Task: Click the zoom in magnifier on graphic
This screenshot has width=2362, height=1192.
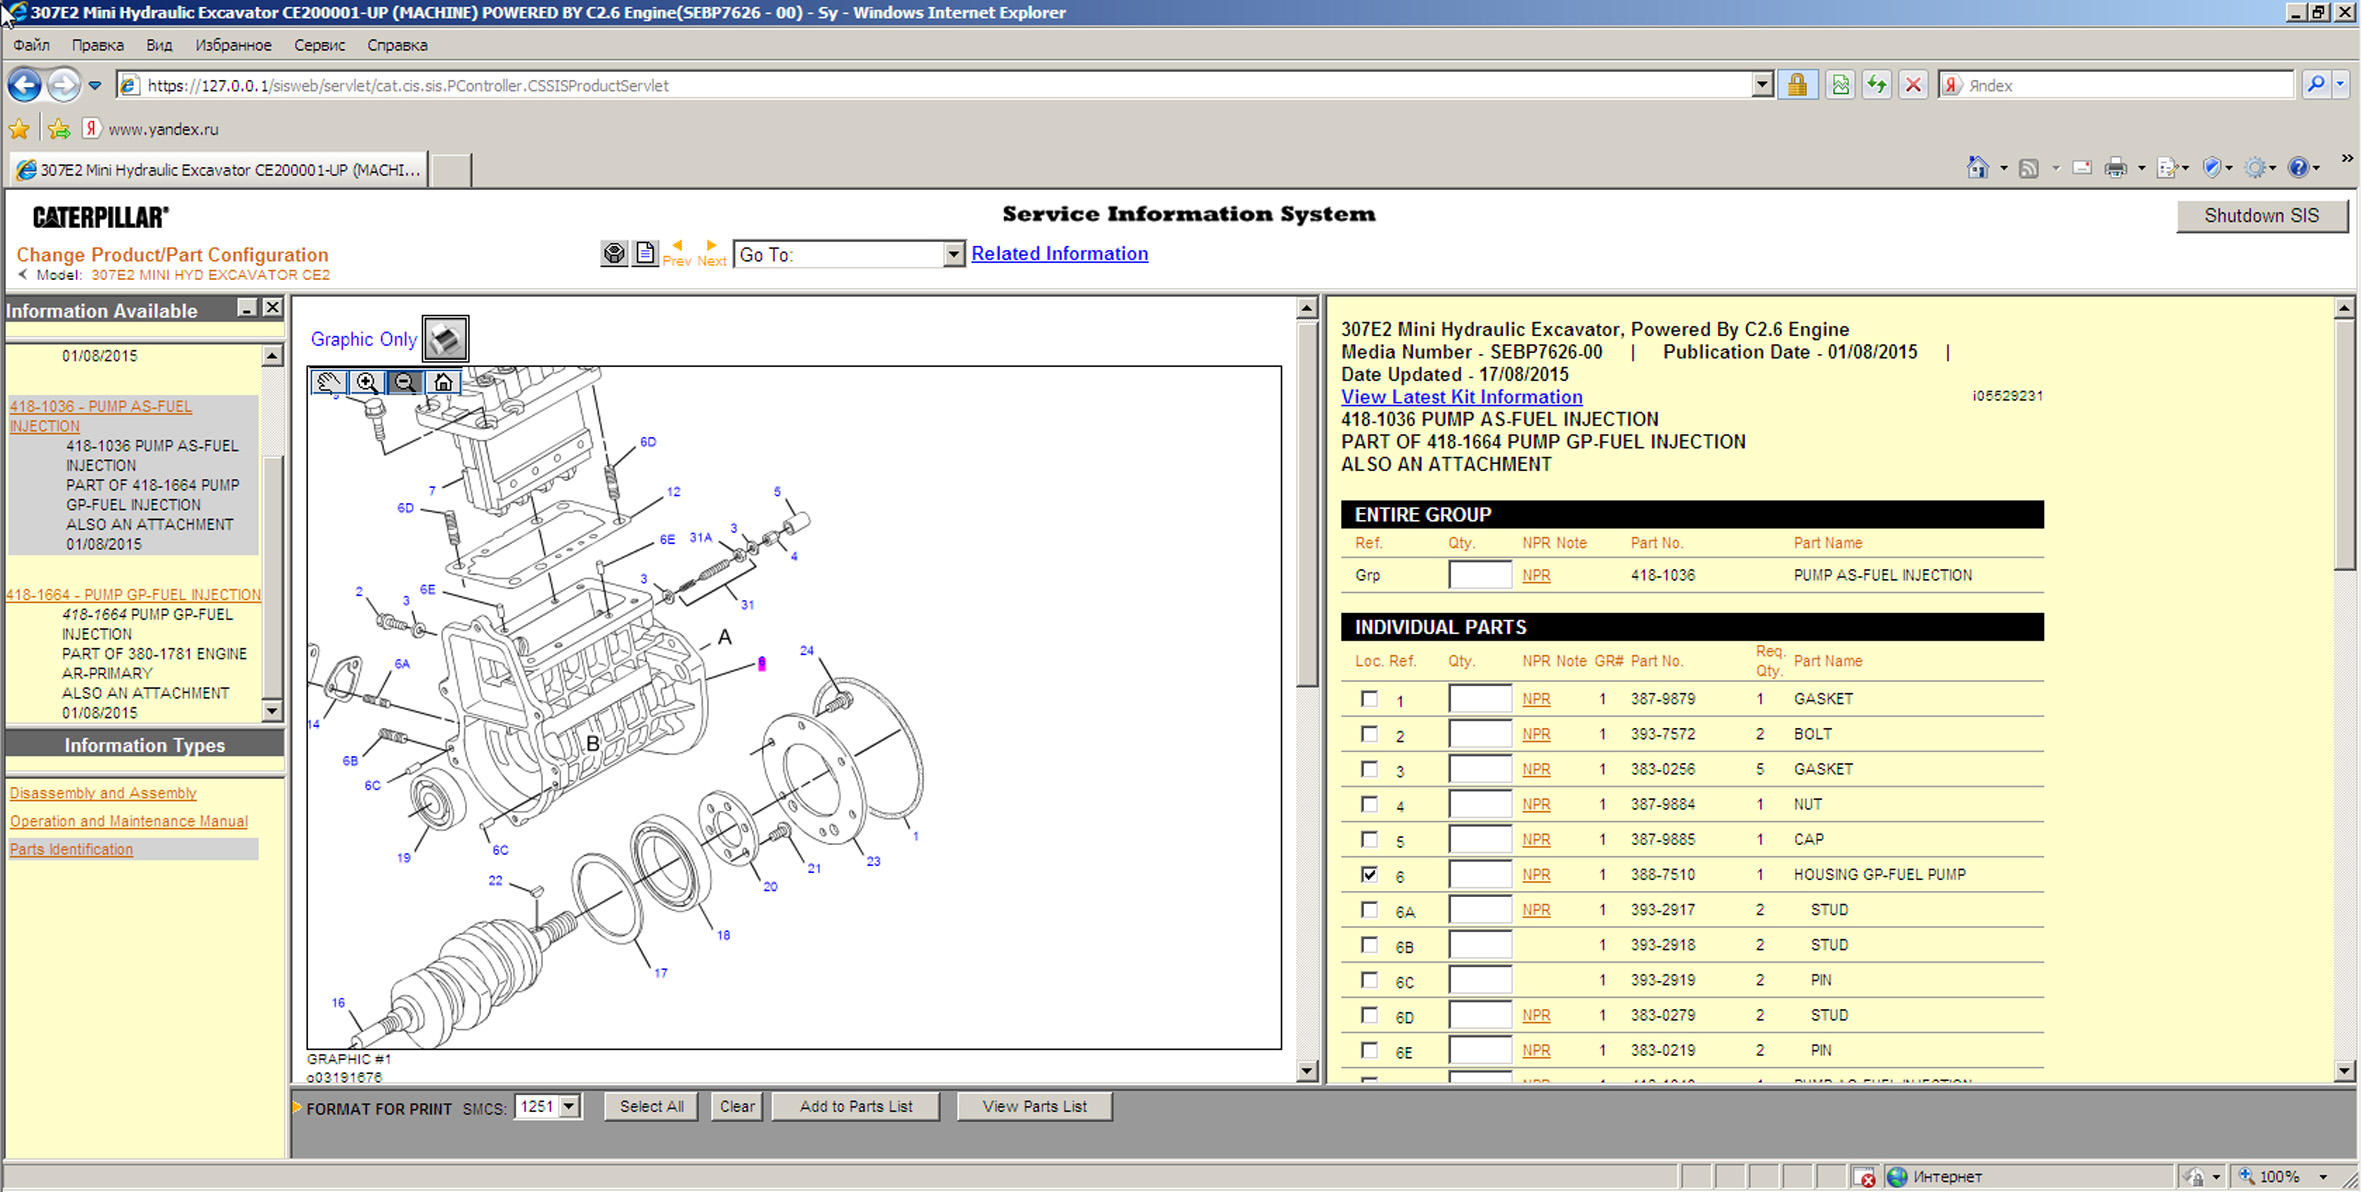Action: [x=367, y=382]
